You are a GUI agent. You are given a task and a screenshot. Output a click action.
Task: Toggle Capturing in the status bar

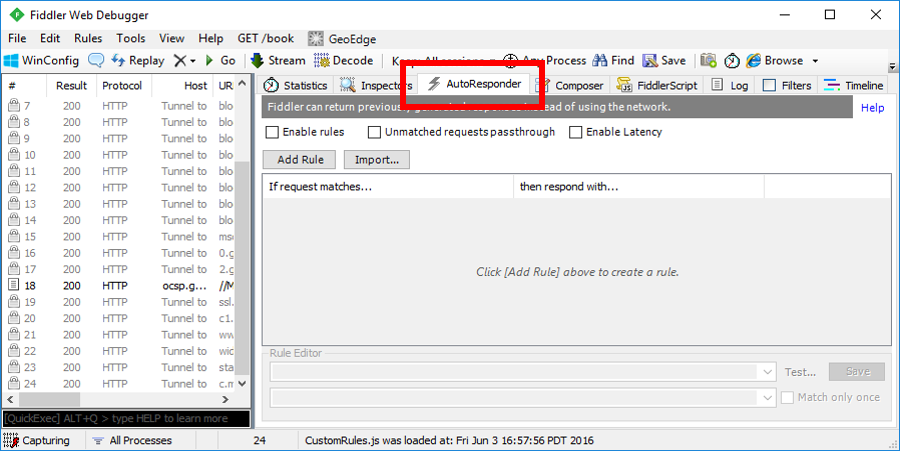(37, 441)
